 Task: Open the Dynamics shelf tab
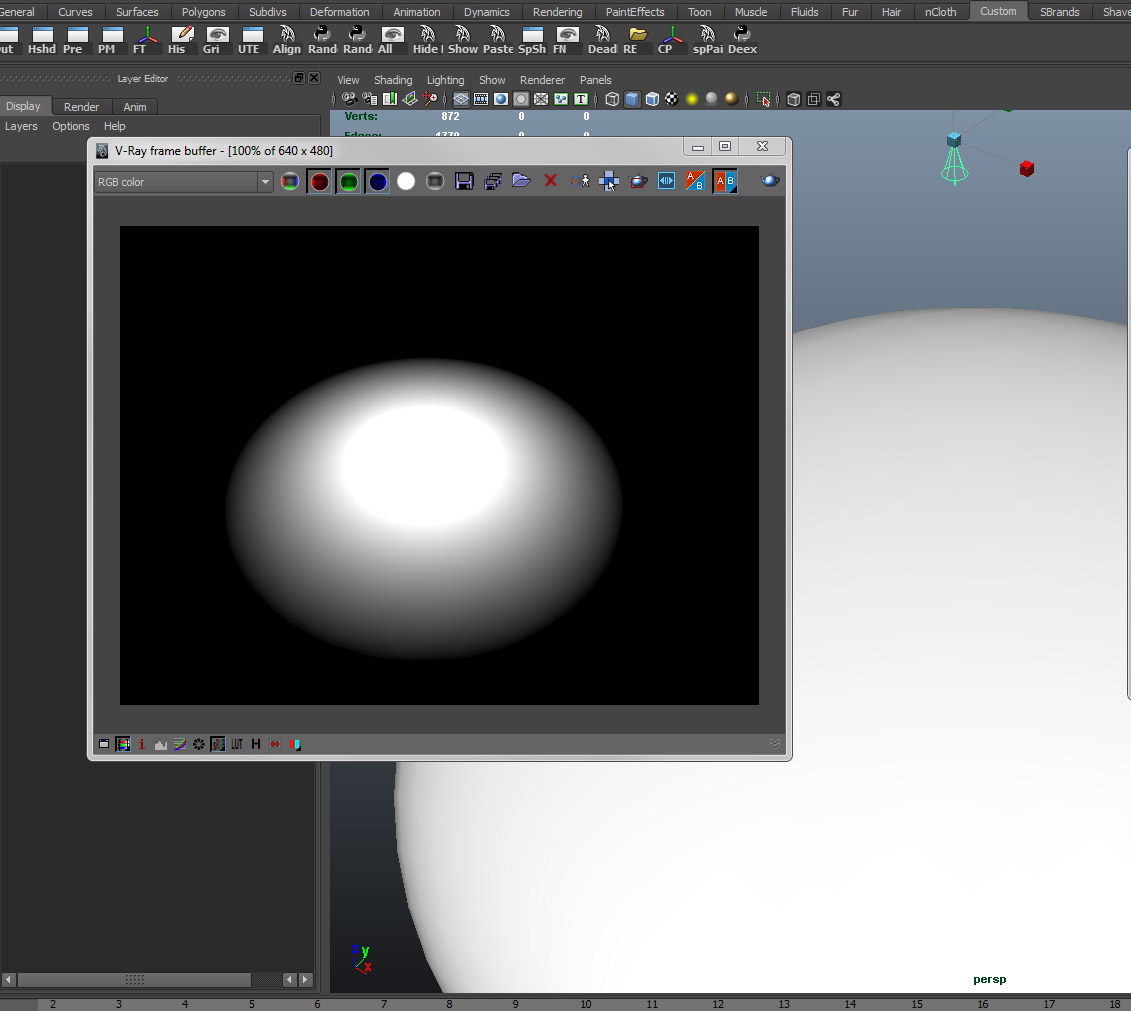point(486,12)
